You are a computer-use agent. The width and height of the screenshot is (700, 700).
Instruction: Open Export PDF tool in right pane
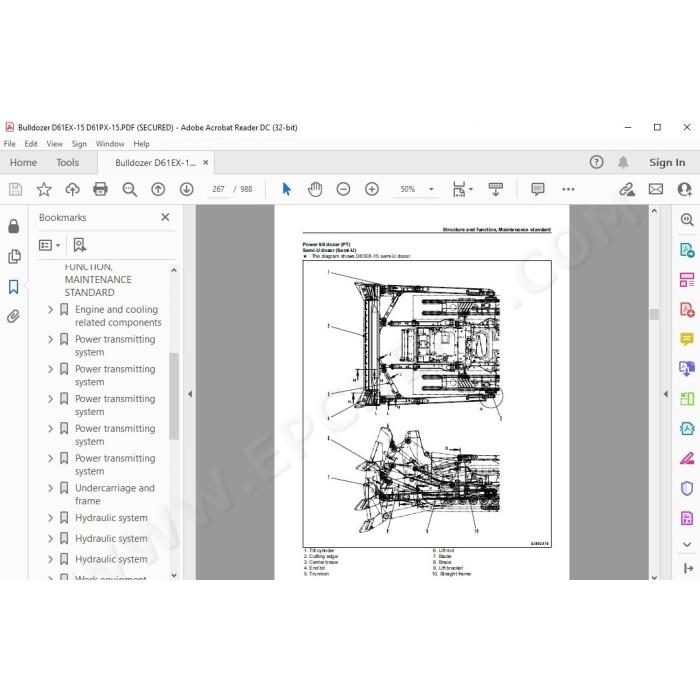tap(687, 250)
